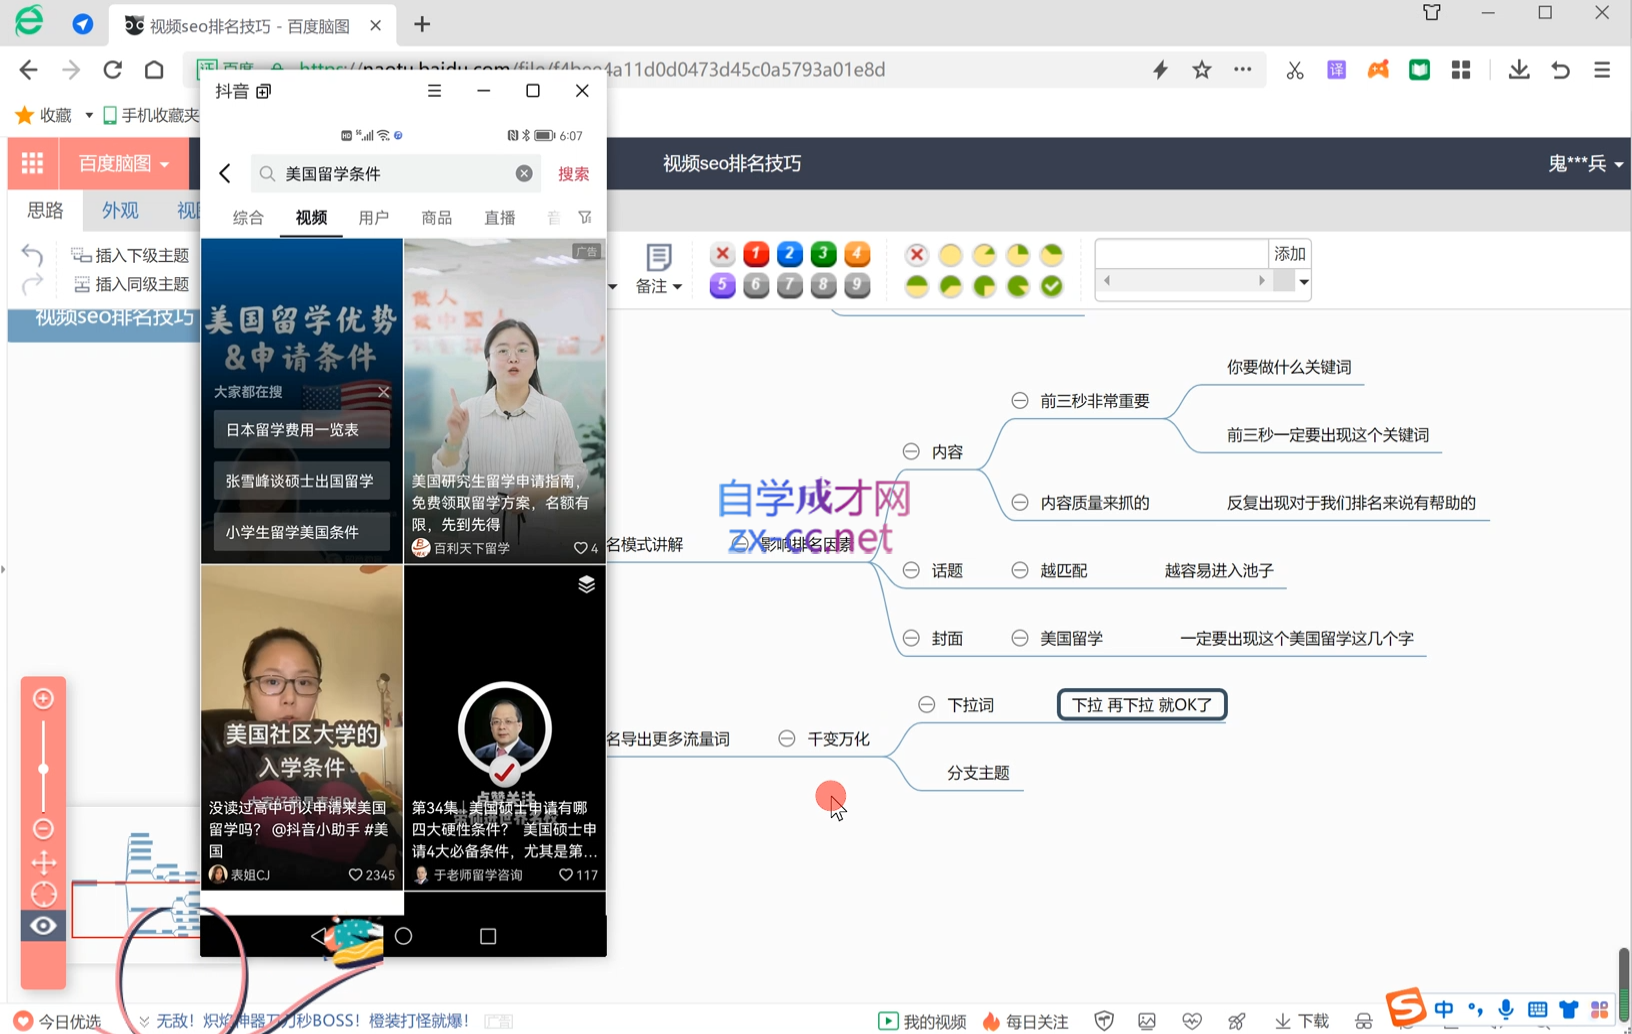Click the tag list horizontal scrollbar
The width and height of the screenshot is (1632, 1034).
pos(1184,282)
